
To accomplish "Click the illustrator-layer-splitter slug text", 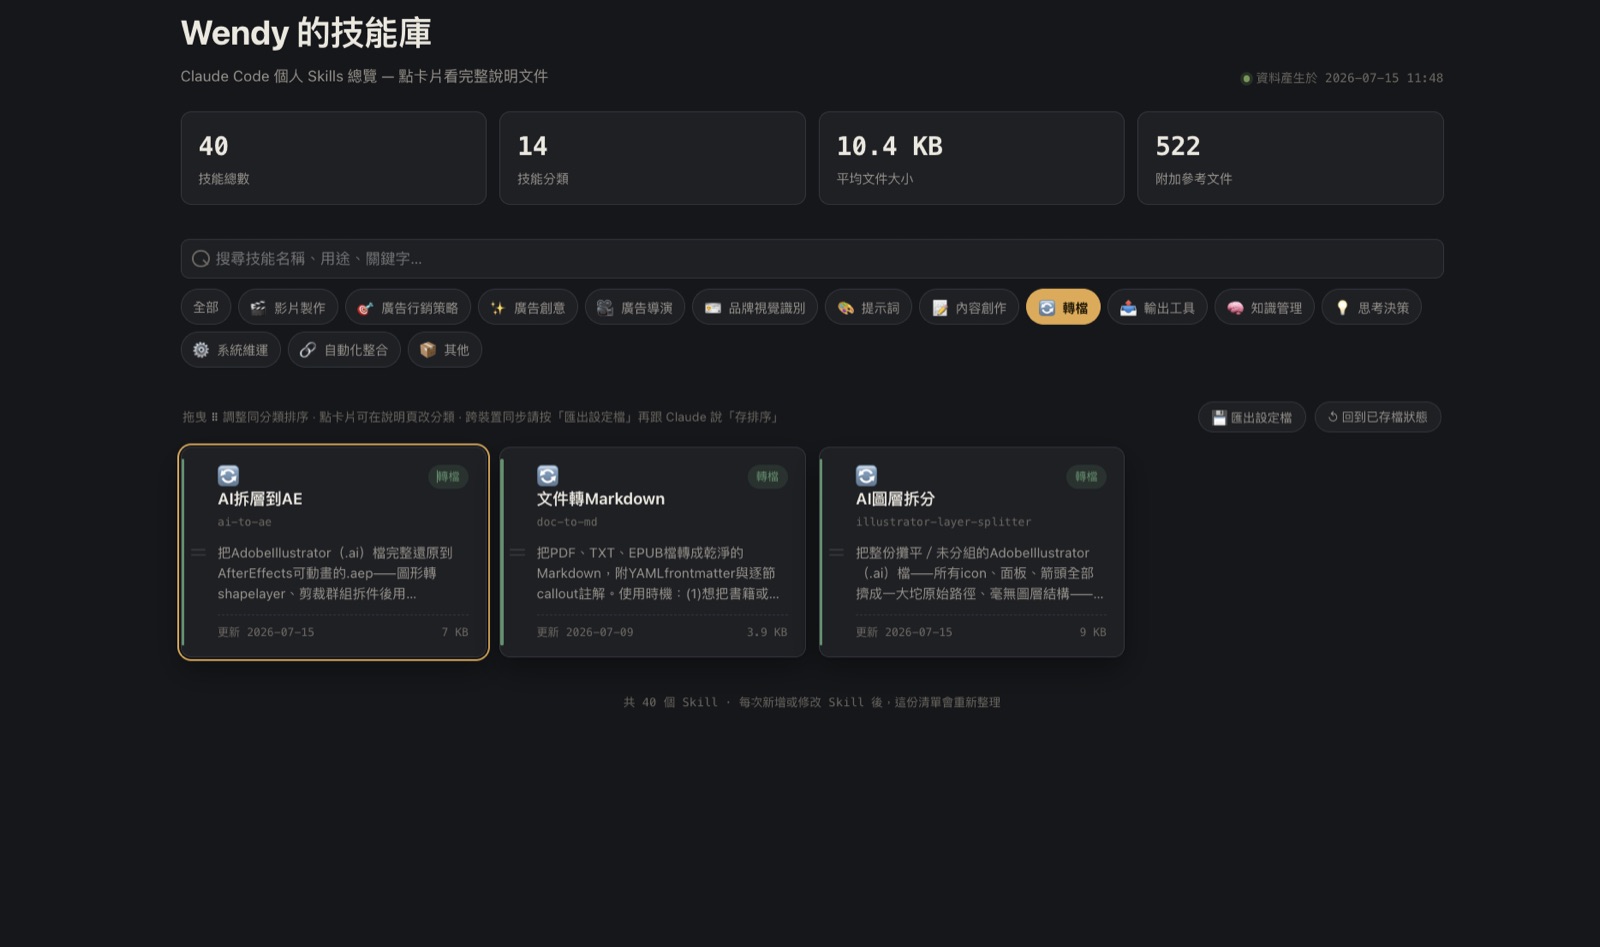I will pos(943,522).
